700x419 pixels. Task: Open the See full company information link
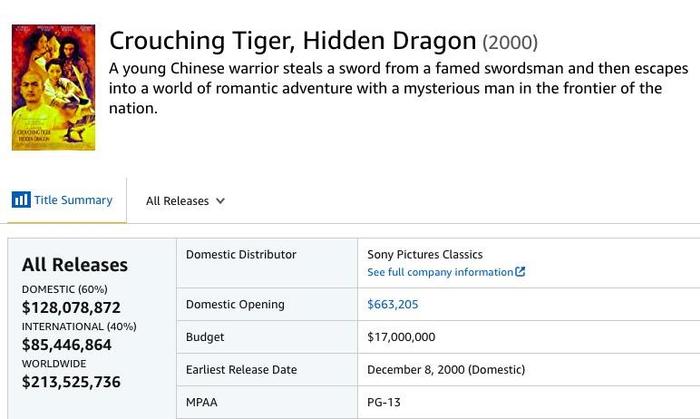446,272
